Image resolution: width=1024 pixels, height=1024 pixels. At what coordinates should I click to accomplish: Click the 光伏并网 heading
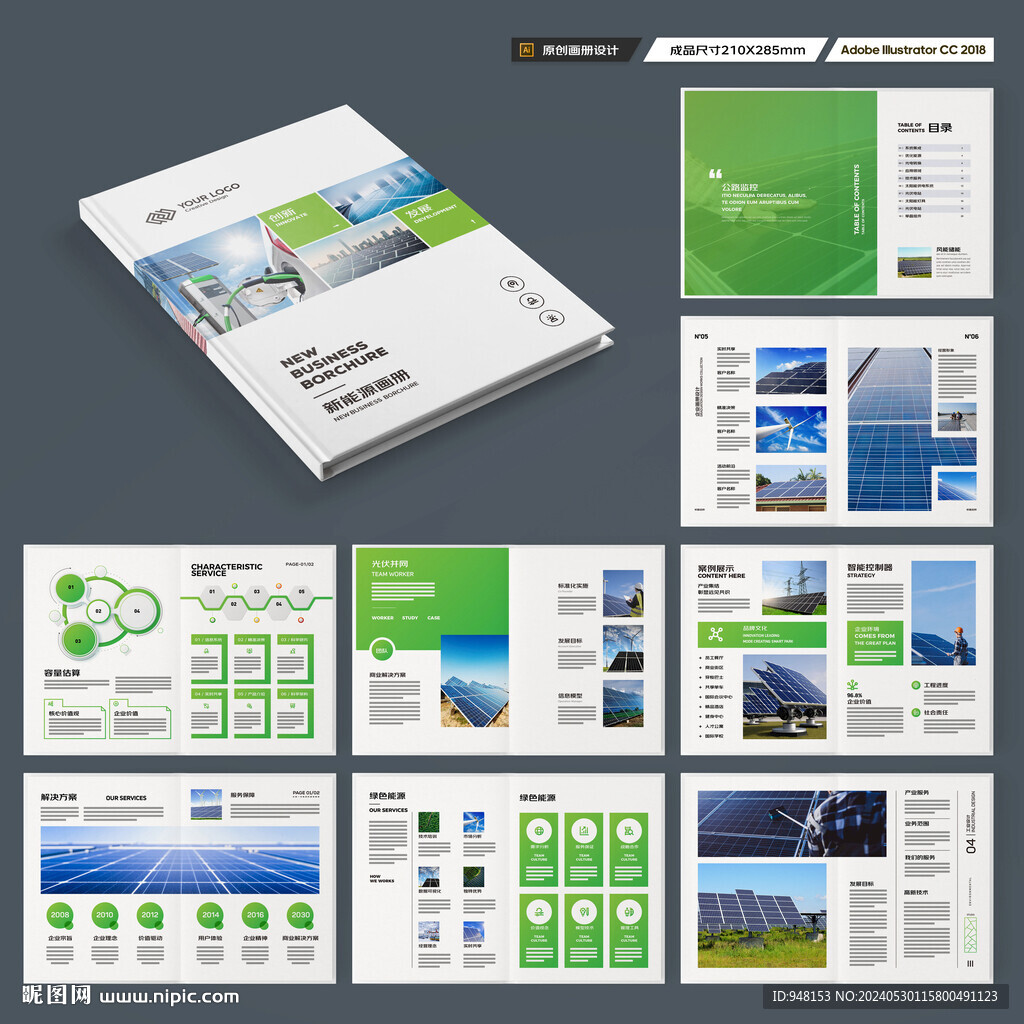[x=390, y=564]
